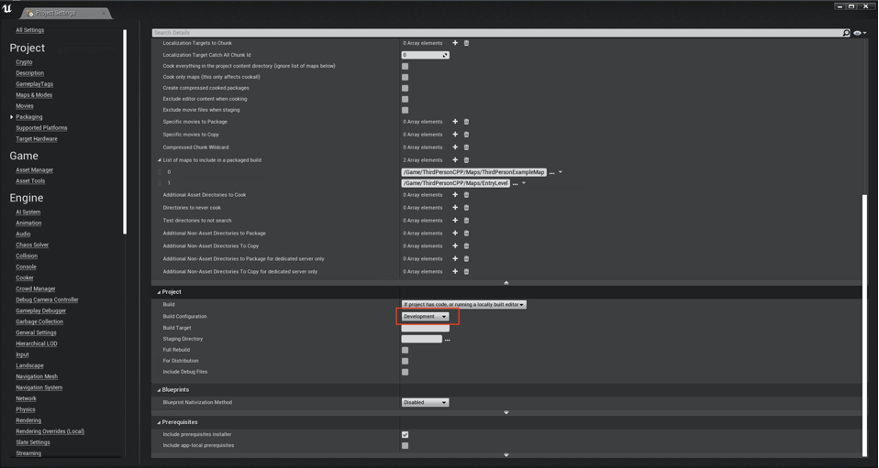This screenshot has width=879, height=468.
Task: Select the Project Settings tab
Action: [66, 12]
